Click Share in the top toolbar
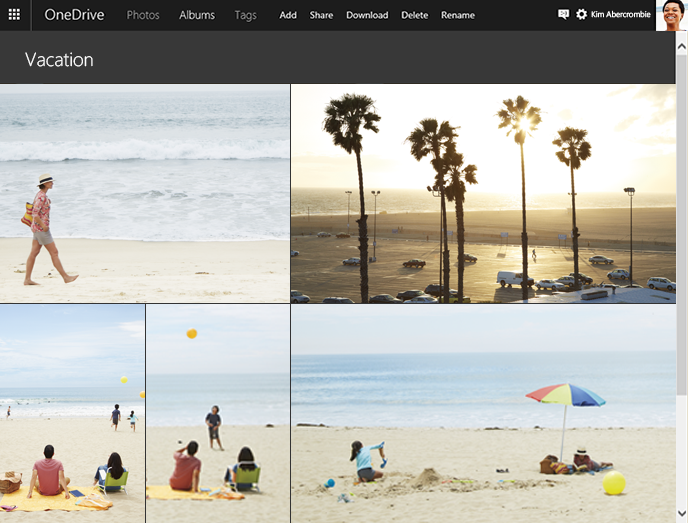 pos(321,15)
